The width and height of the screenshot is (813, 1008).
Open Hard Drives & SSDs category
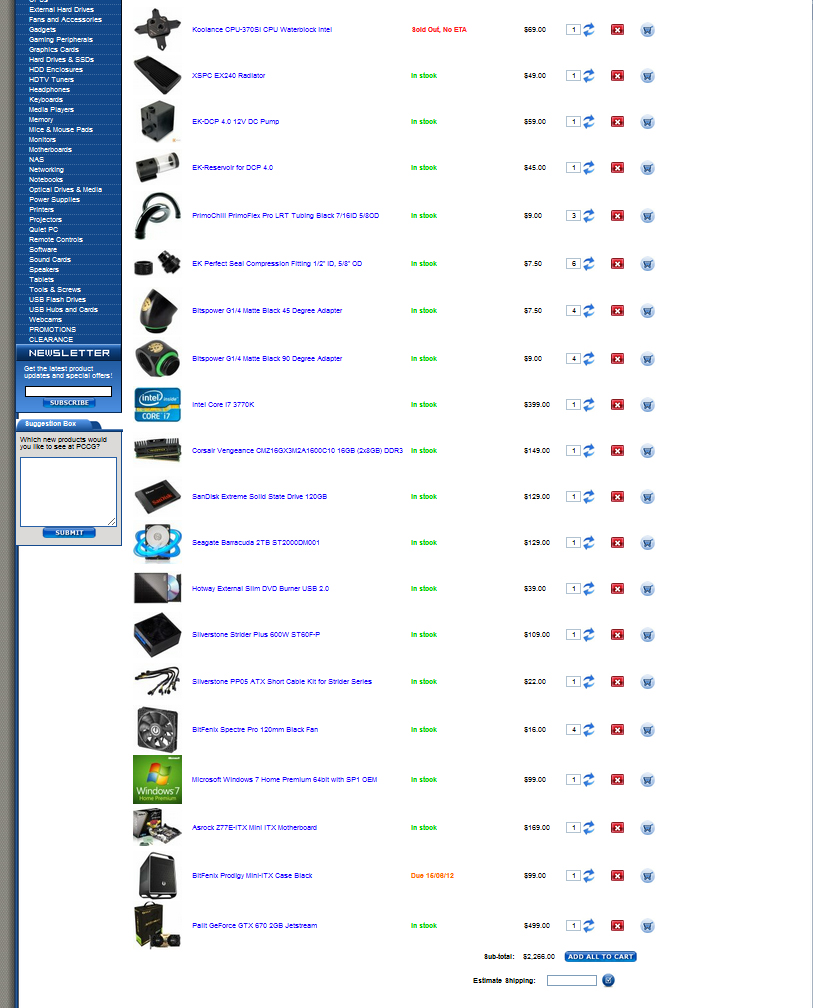click(61, 60)
